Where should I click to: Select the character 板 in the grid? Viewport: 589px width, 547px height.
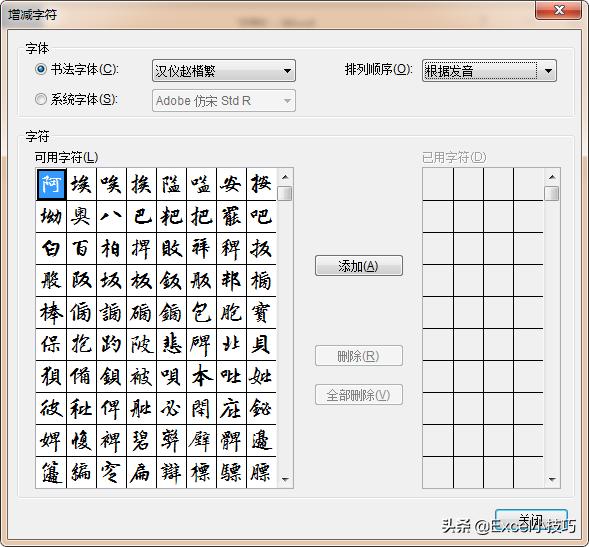click(141, 280)
